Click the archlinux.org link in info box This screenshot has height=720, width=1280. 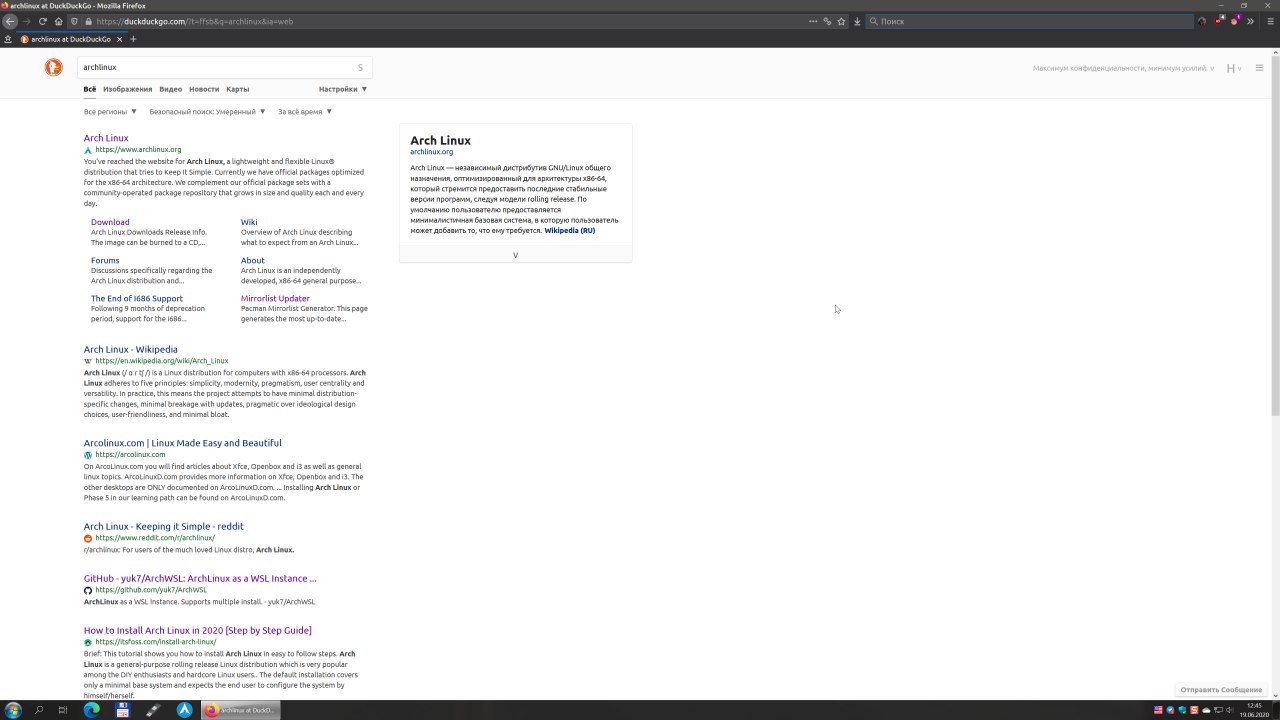pyautogui.click(x=431, y=152)
